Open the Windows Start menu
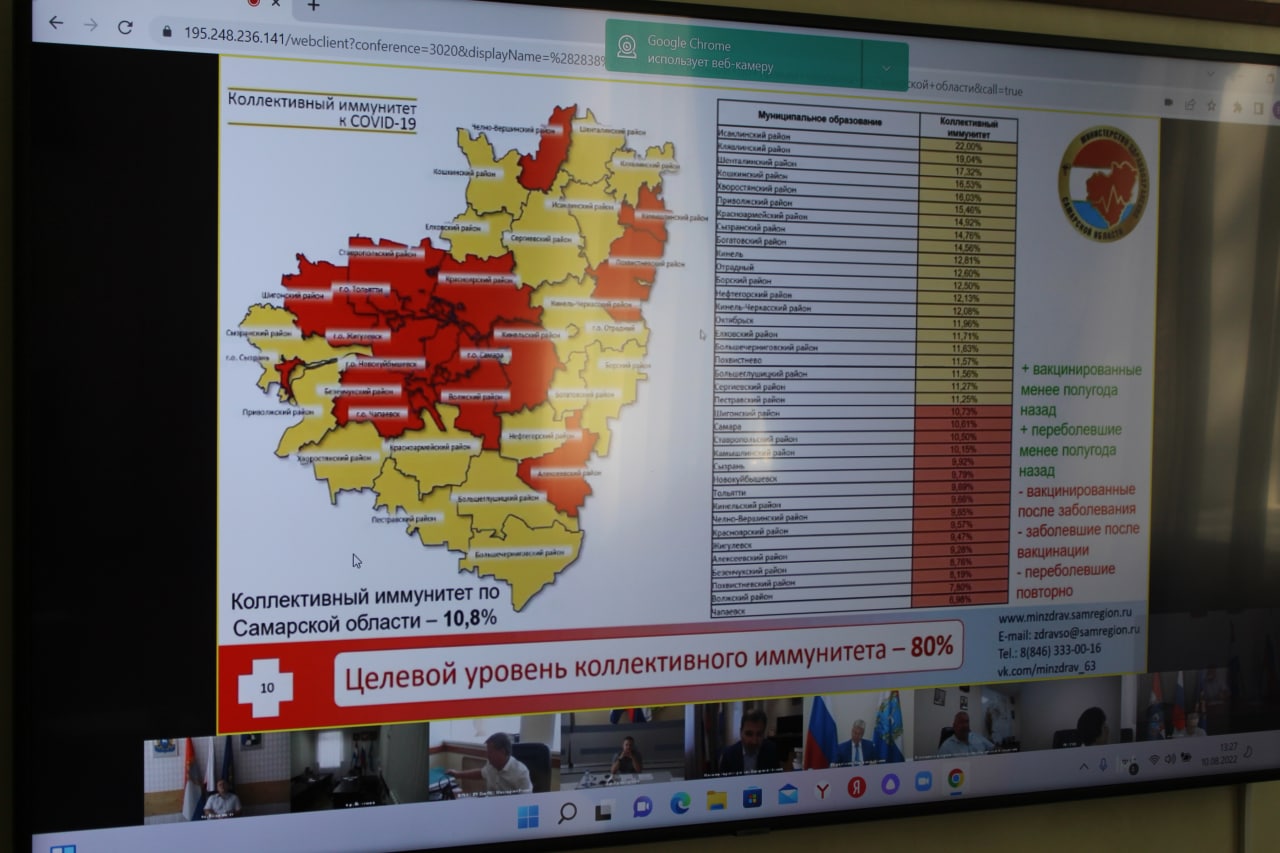This screenshot has height=853, width=1280. coord(528,817)
